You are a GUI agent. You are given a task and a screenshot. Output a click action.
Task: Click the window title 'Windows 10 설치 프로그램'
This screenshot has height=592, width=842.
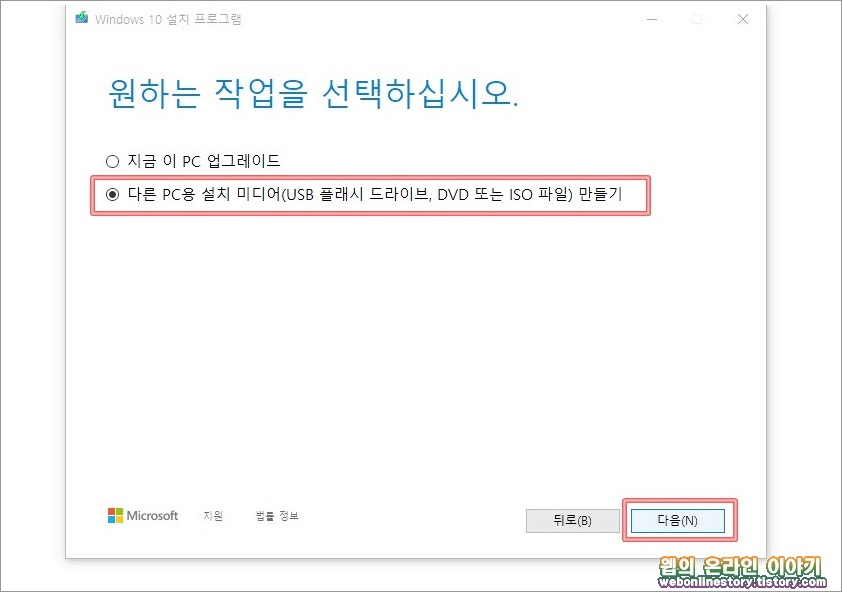pyautogui.click(x=168, y=19)
